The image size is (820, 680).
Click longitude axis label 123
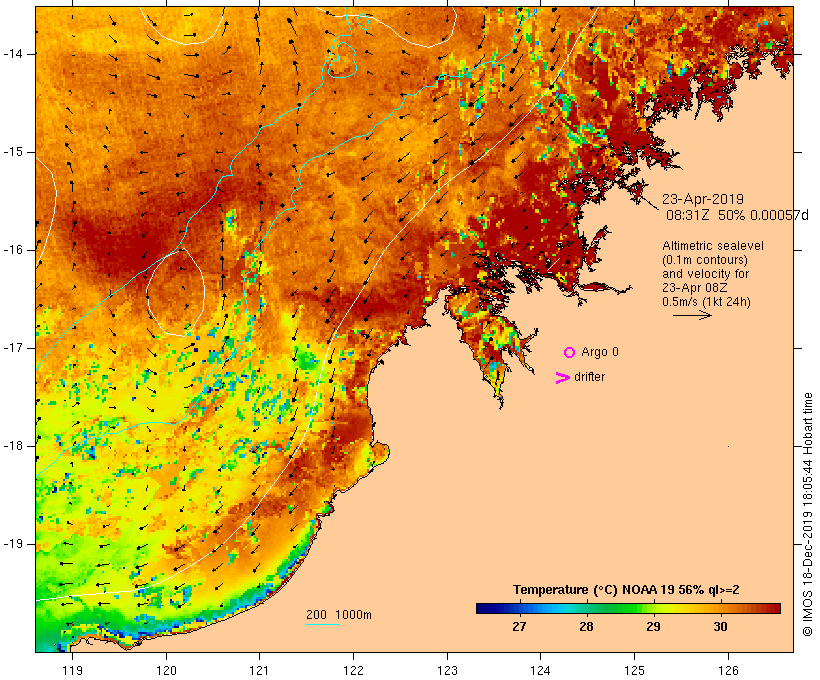click(x=447, y=671)
